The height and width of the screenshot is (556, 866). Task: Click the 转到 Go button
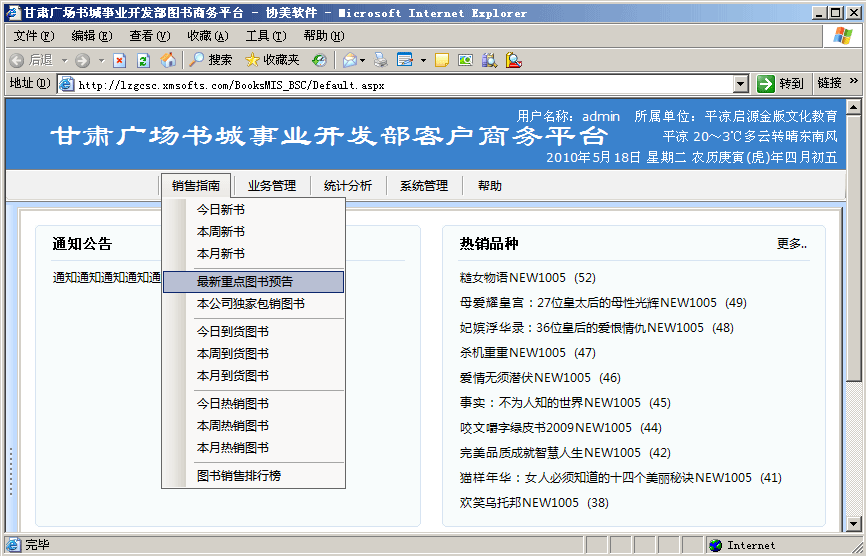[781, 85]
